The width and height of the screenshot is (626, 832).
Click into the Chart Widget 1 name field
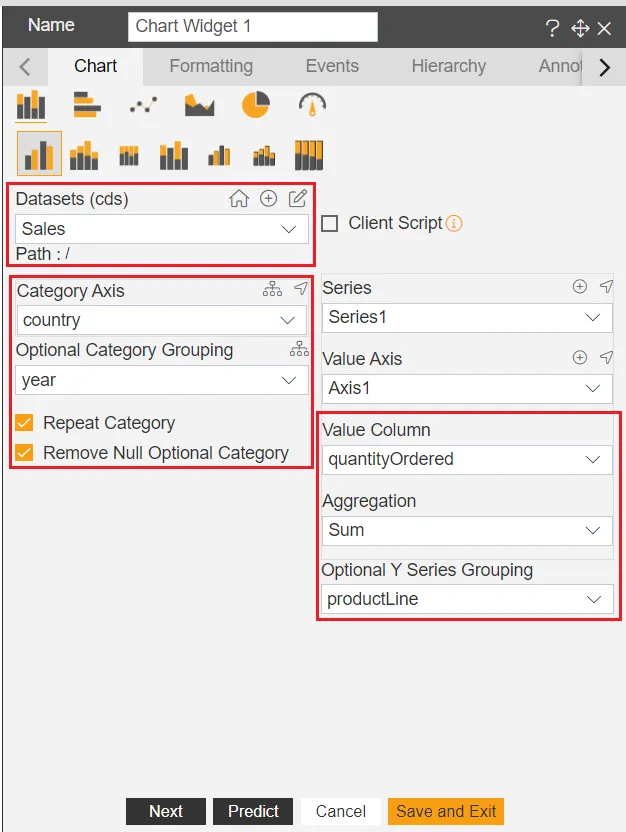(253, 27)
